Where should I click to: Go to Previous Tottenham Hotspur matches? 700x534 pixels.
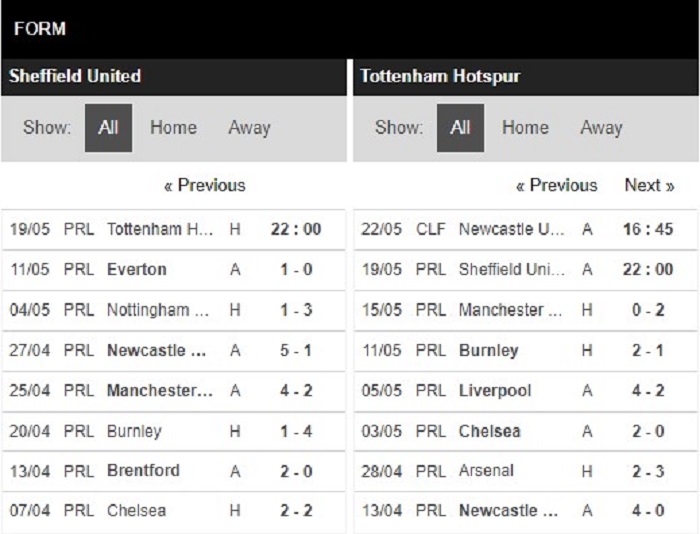pos(557,185)
